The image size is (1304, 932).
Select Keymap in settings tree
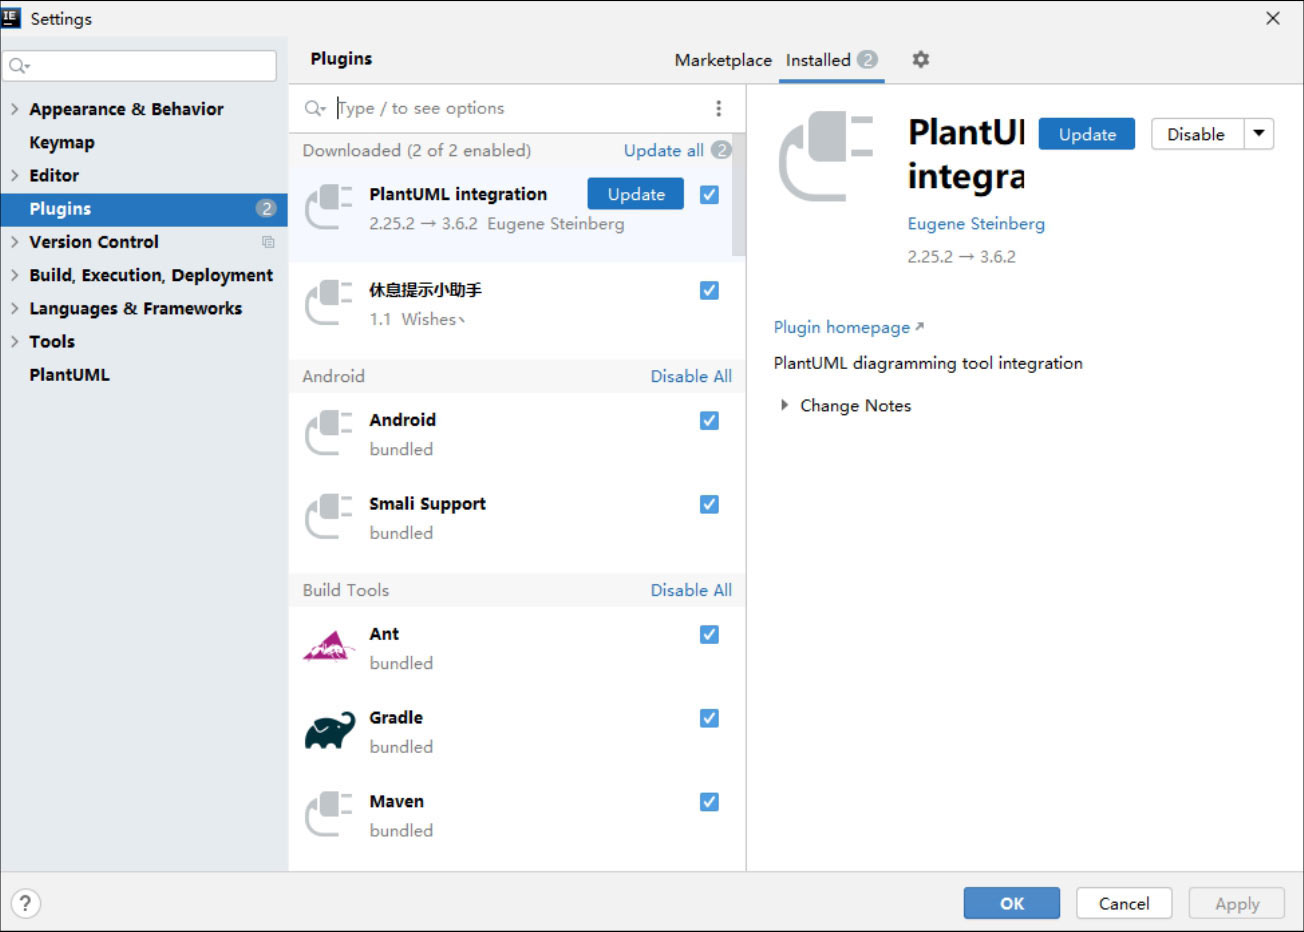[62, 142]
